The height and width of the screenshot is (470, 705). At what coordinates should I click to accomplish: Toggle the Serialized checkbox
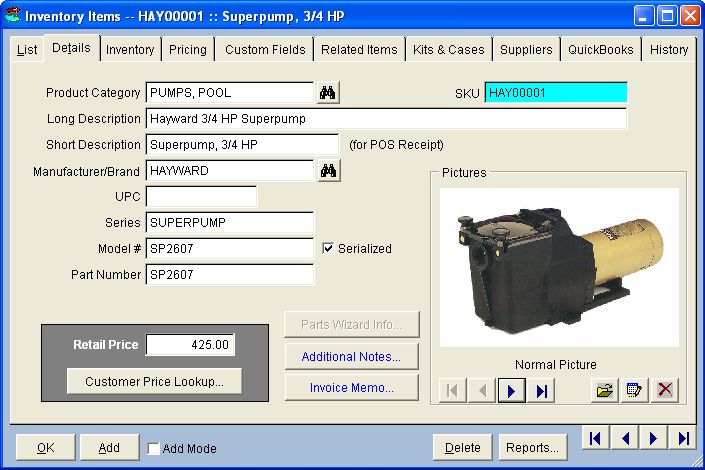coord(328,248)
